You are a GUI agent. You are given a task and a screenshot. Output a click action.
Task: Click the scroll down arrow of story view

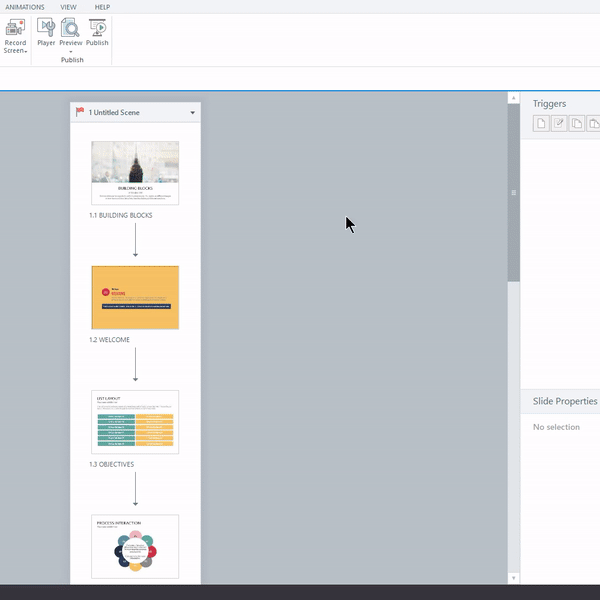514,578
